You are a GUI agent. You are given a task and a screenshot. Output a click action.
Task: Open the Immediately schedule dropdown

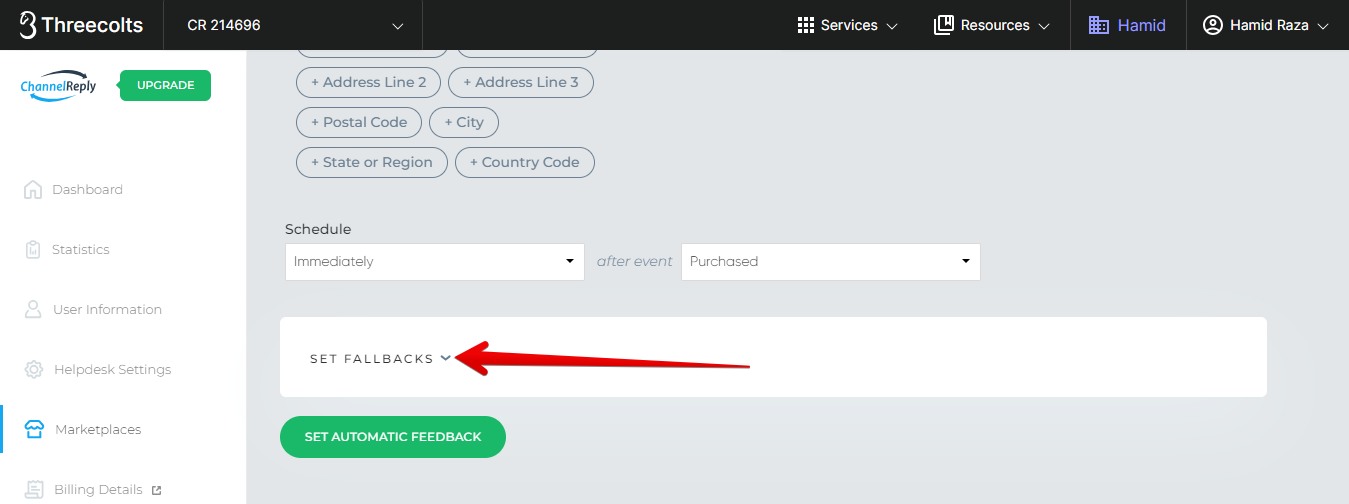click(434, 261)
